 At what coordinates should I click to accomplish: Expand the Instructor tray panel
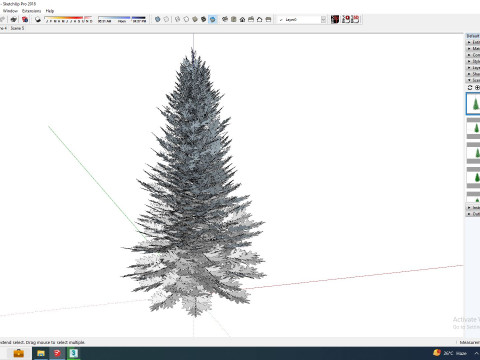473,208
